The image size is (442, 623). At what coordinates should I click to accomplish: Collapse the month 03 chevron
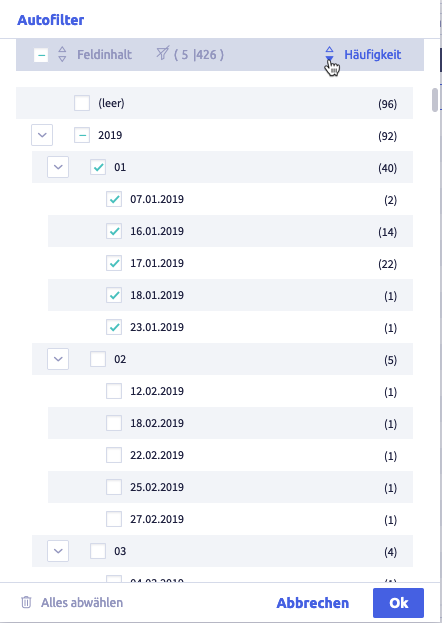click(58, 551)
